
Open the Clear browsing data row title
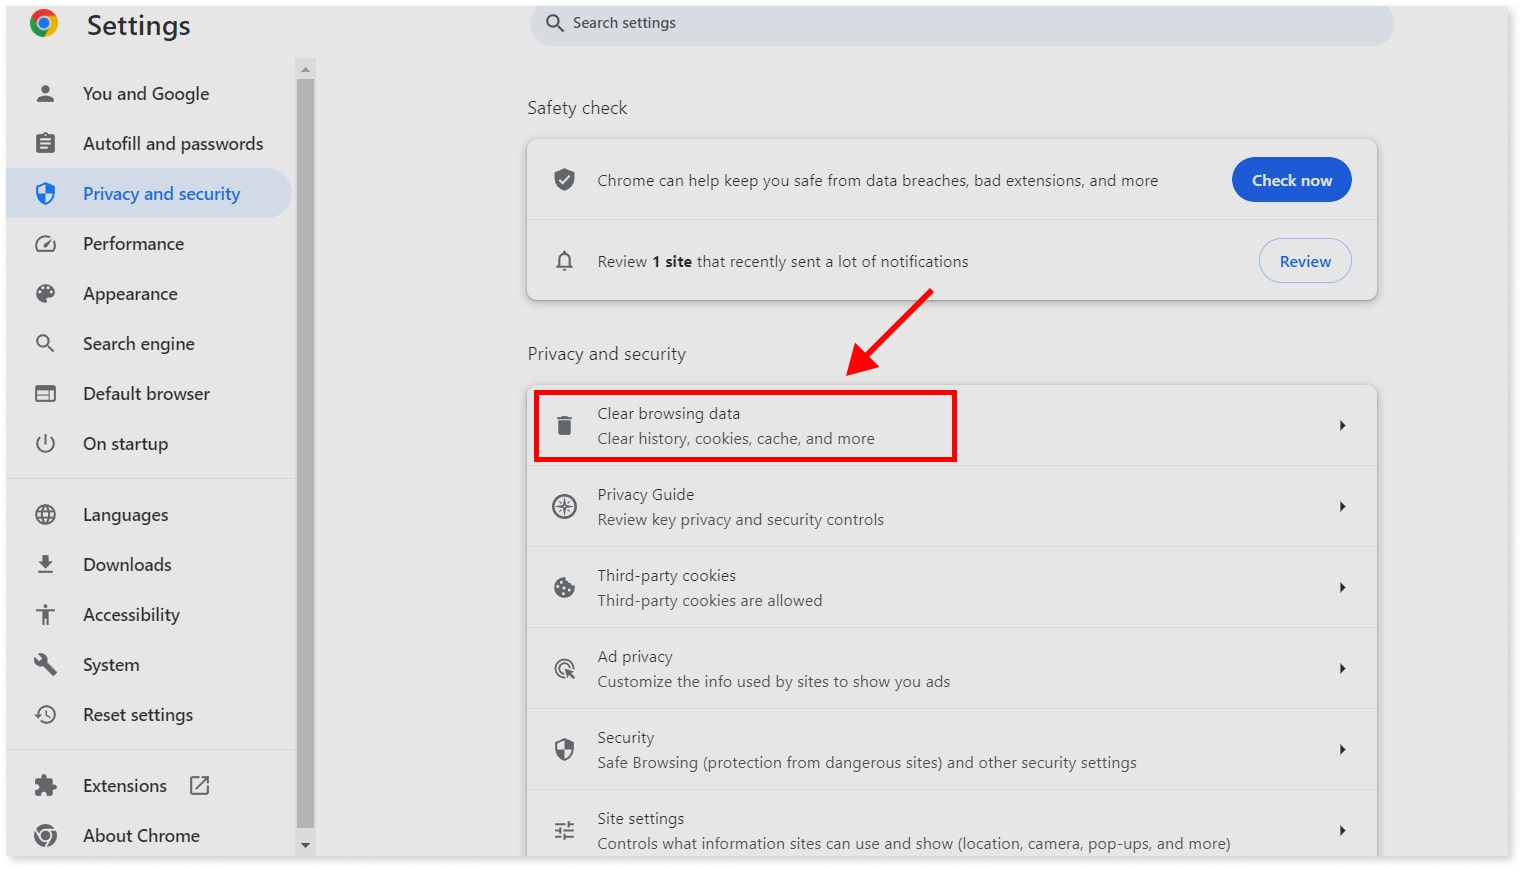[x=669, y=413]
